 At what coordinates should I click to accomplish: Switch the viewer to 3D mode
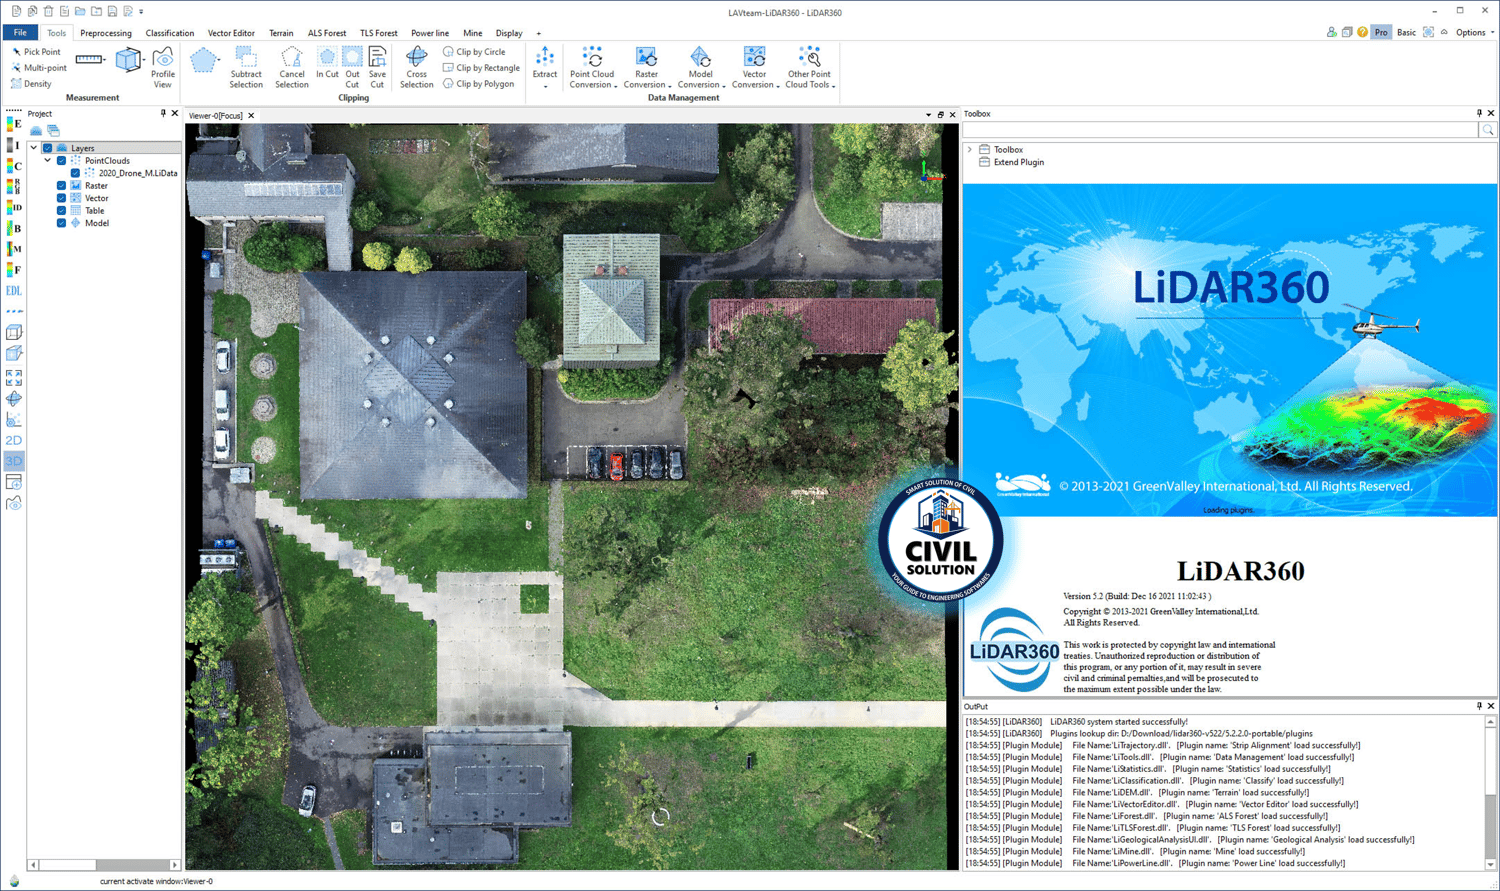(x=14, y=461)
